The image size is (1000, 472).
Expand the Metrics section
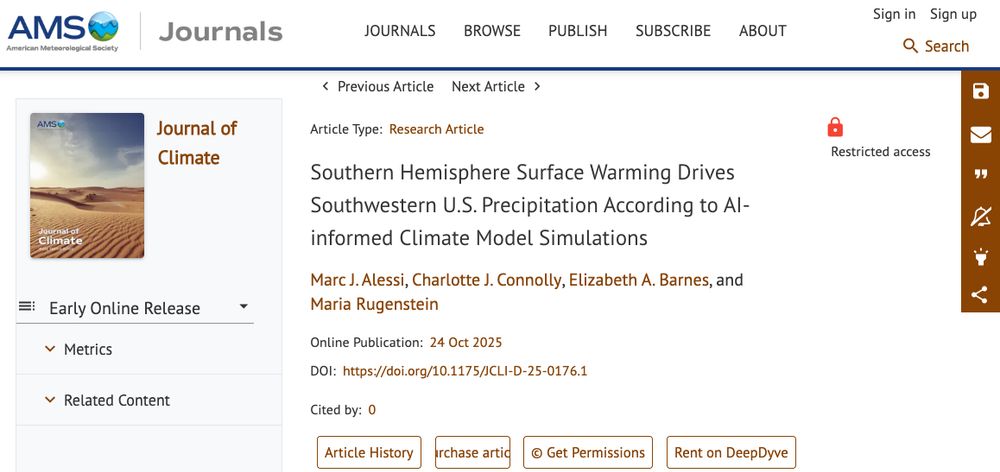click(50, 349)
